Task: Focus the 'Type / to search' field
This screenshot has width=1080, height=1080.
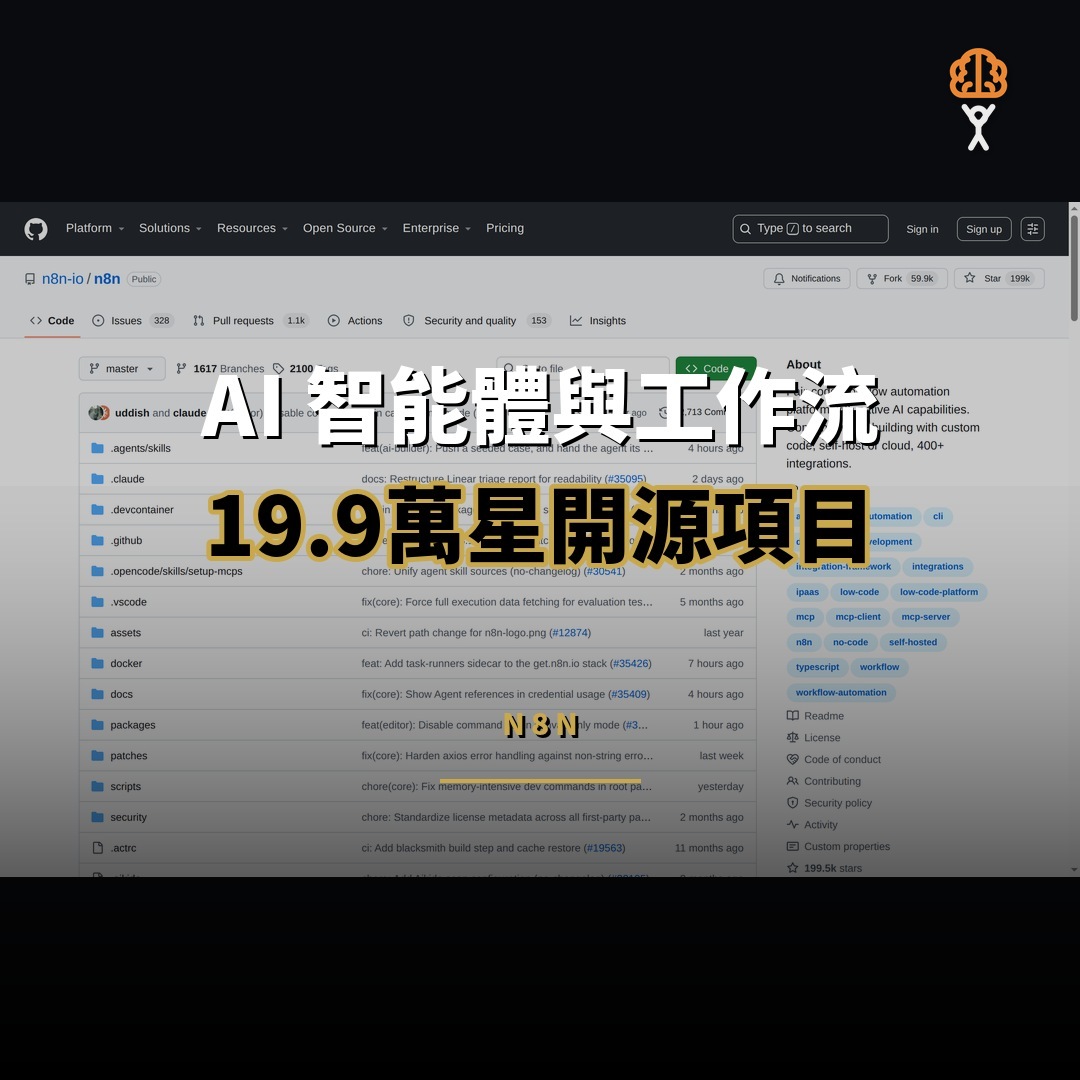Action: 810,229
